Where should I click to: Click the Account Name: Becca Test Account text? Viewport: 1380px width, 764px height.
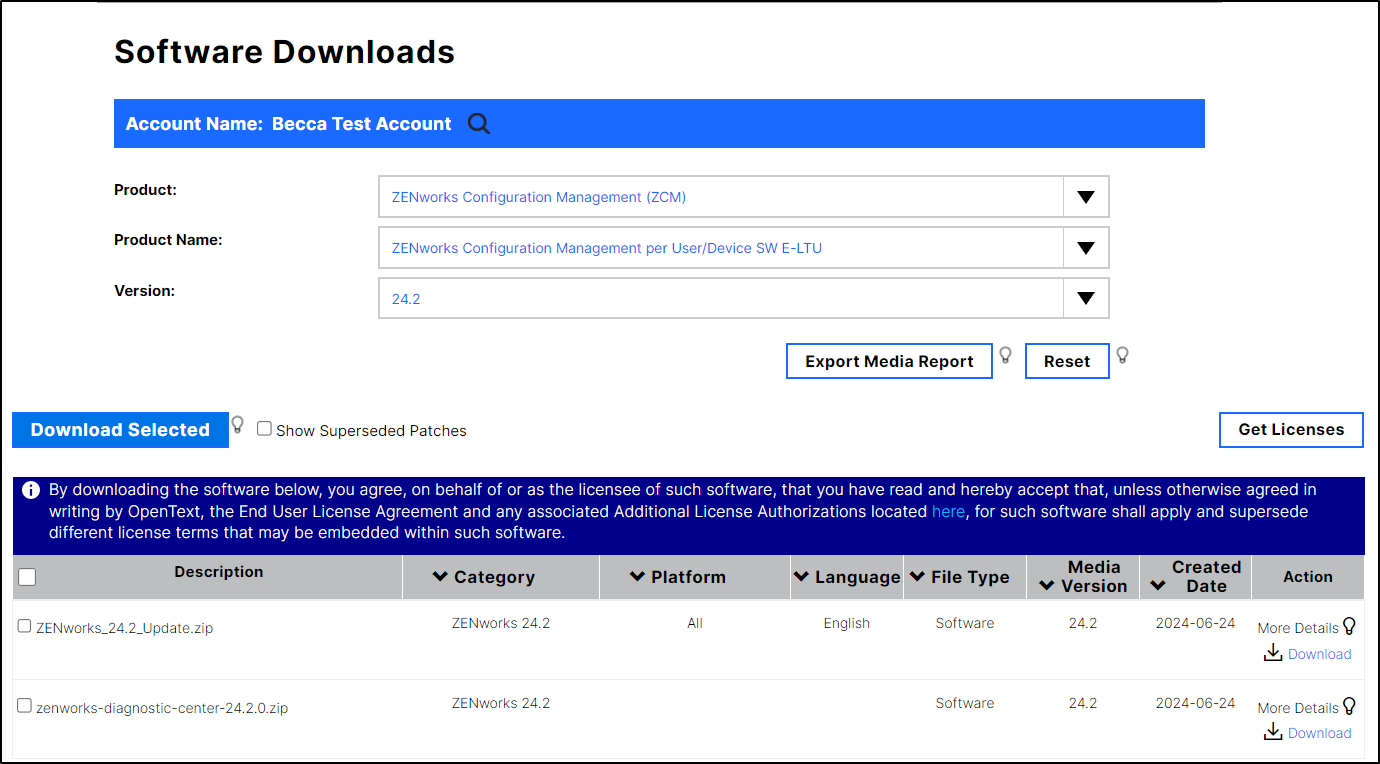[x=288, y=124]
